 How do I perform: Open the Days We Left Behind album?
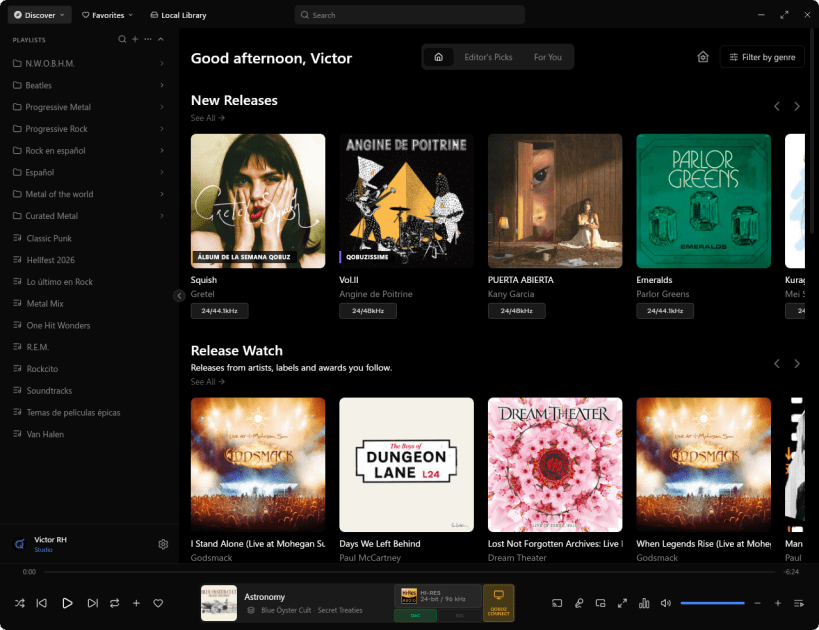(406, 465)
